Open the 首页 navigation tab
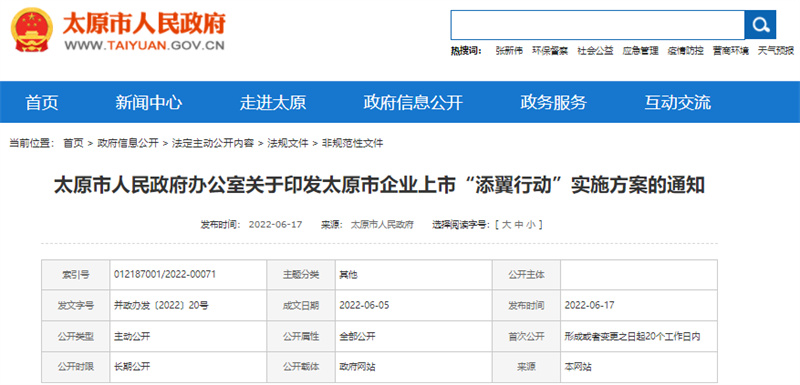 [x=42, y=102]
